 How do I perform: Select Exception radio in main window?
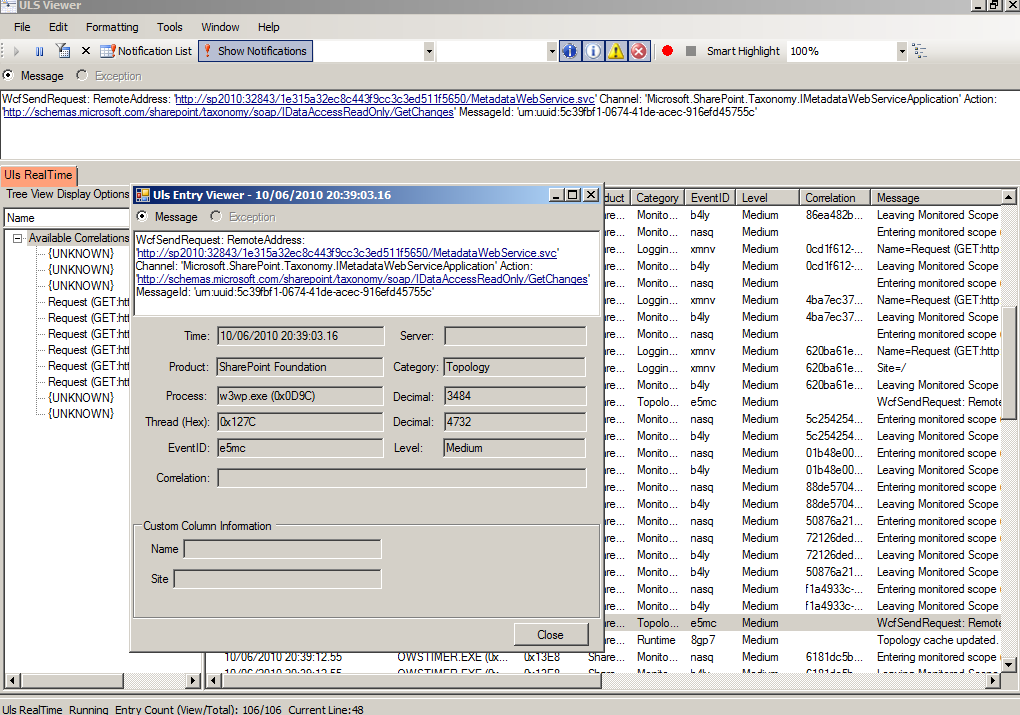tap(81, 75)
